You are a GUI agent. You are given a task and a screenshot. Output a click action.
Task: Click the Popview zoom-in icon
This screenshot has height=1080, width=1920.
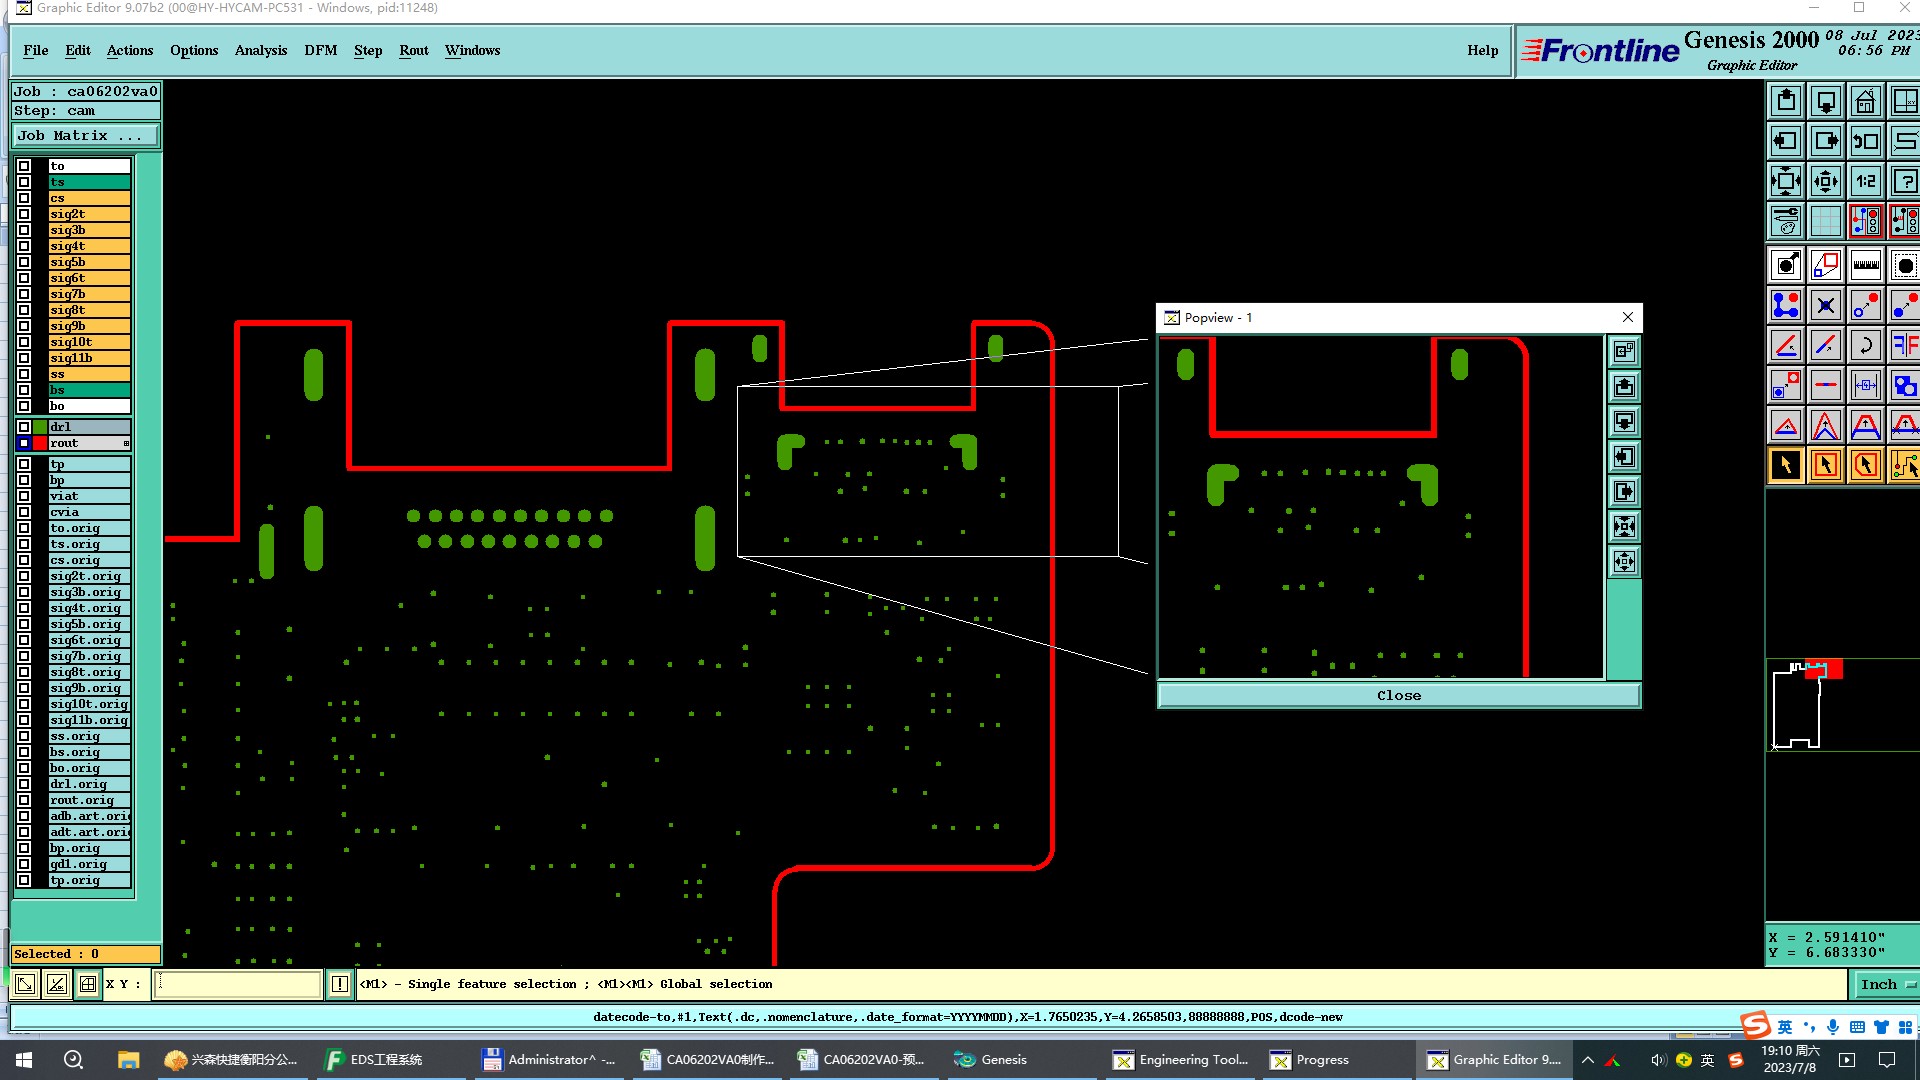click(1624, 526)
